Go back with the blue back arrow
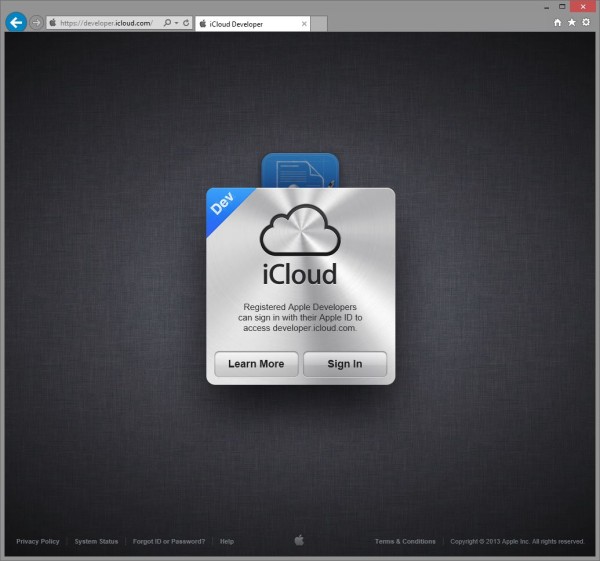 [16, 23]
